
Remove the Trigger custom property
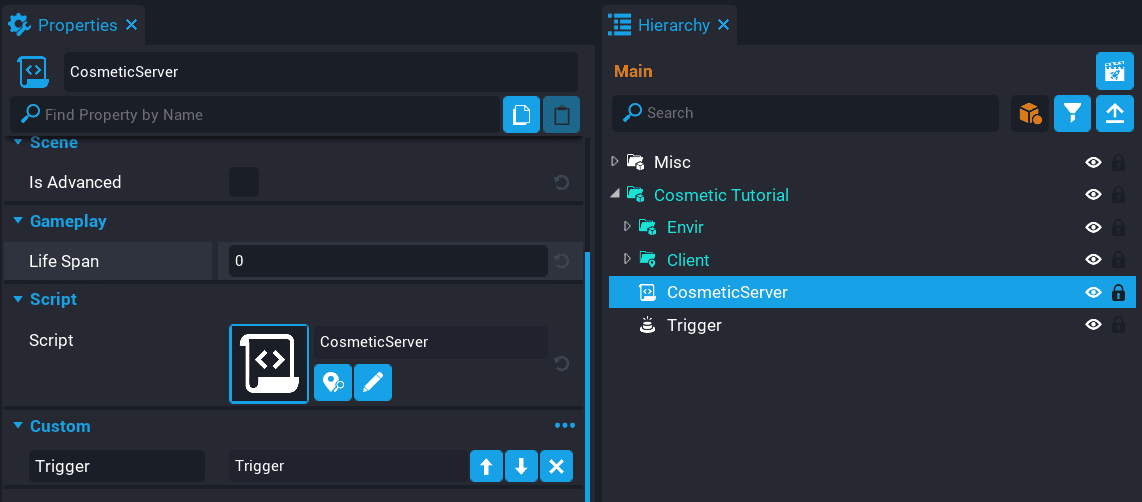click(557, 466)
